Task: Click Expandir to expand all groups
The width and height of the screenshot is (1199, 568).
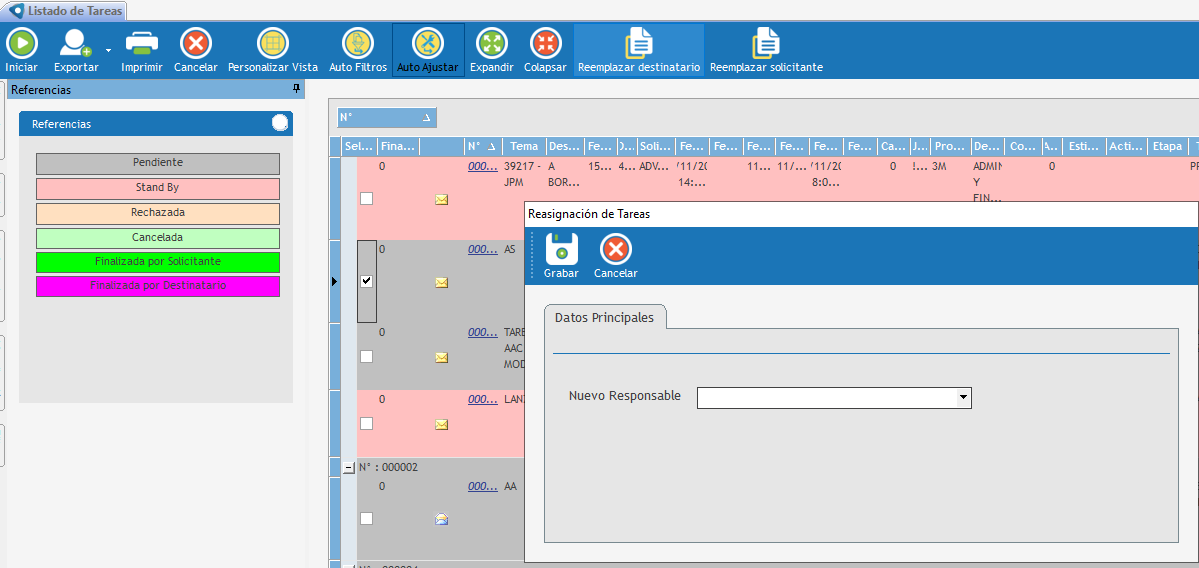Action: point(491,43)
